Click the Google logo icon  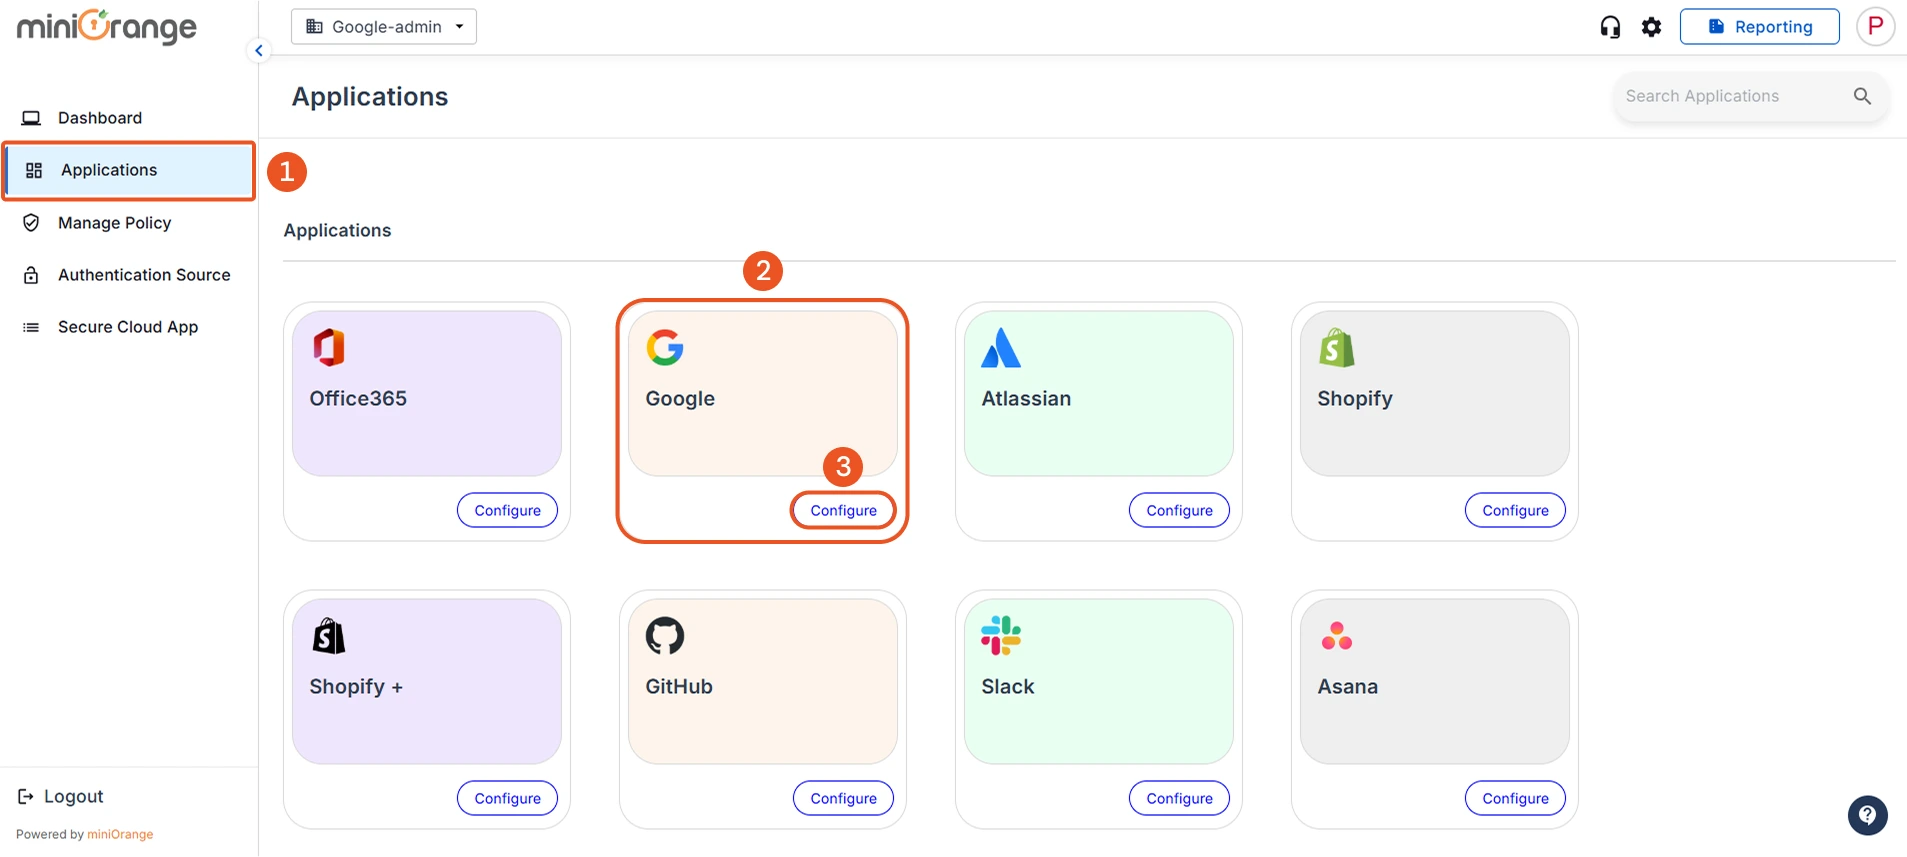coord(665,348)
